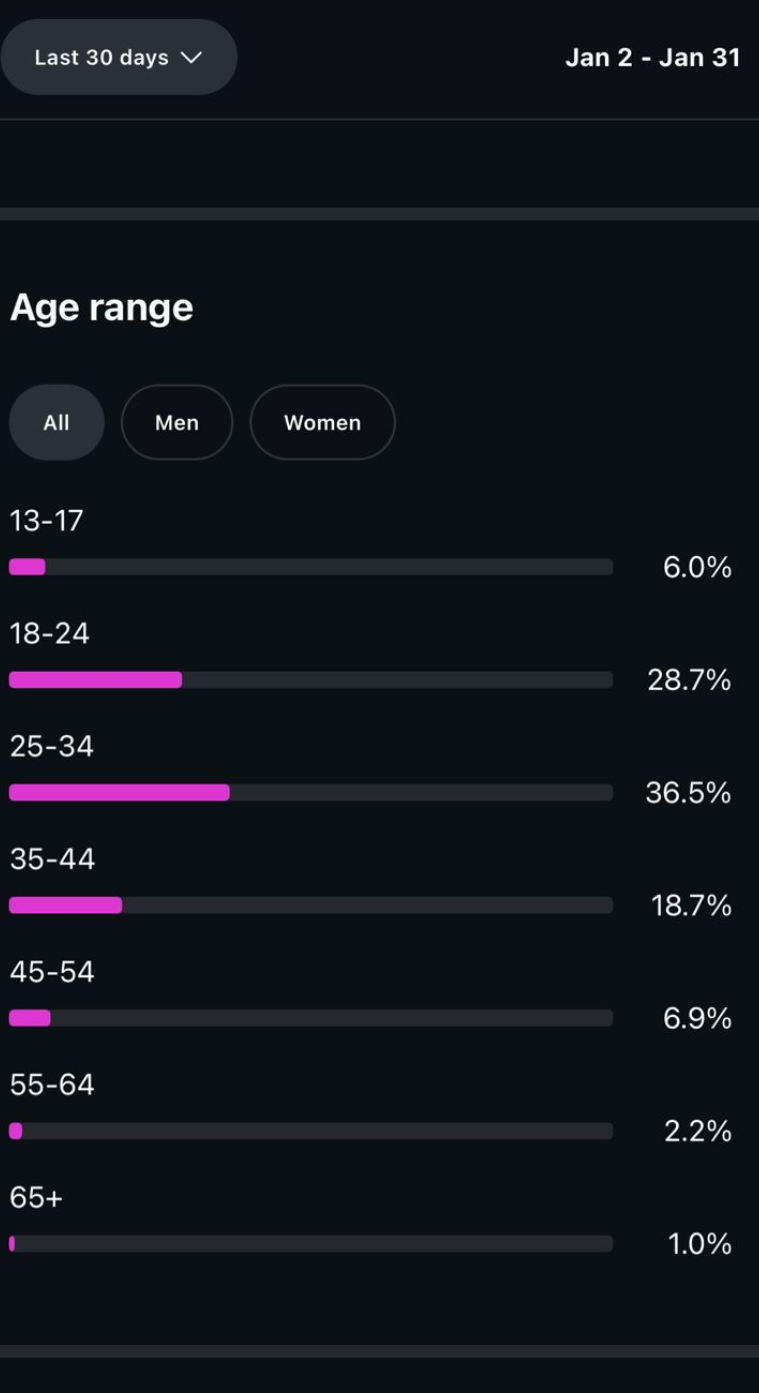Viewport: 759px width, 1393px height.
Task: Click the Jan 2 - Jan 31 date range
Action: (652, 57)
